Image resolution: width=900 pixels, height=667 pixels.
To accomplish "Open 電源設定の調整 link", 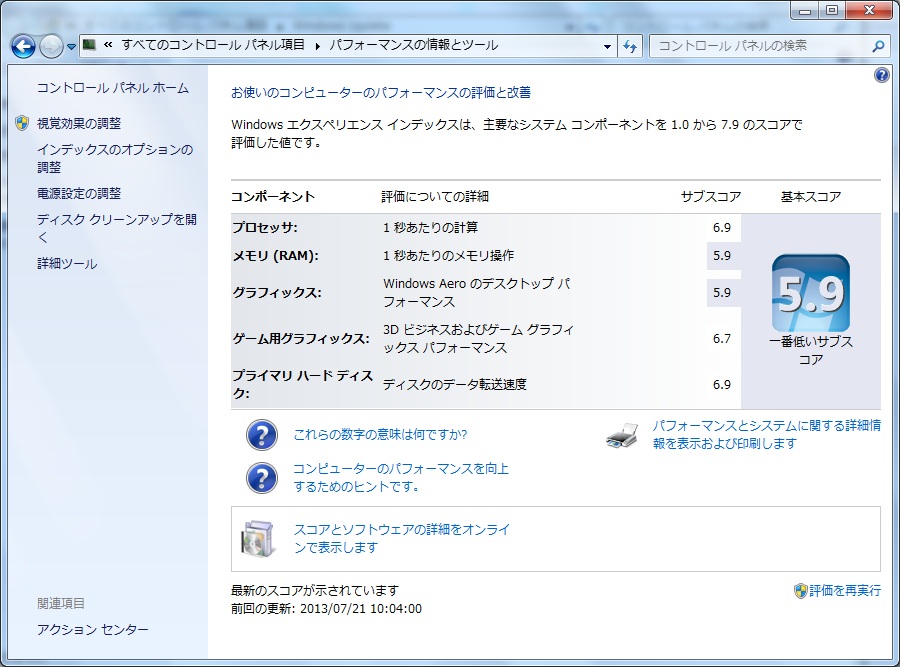I will [79, 193].
